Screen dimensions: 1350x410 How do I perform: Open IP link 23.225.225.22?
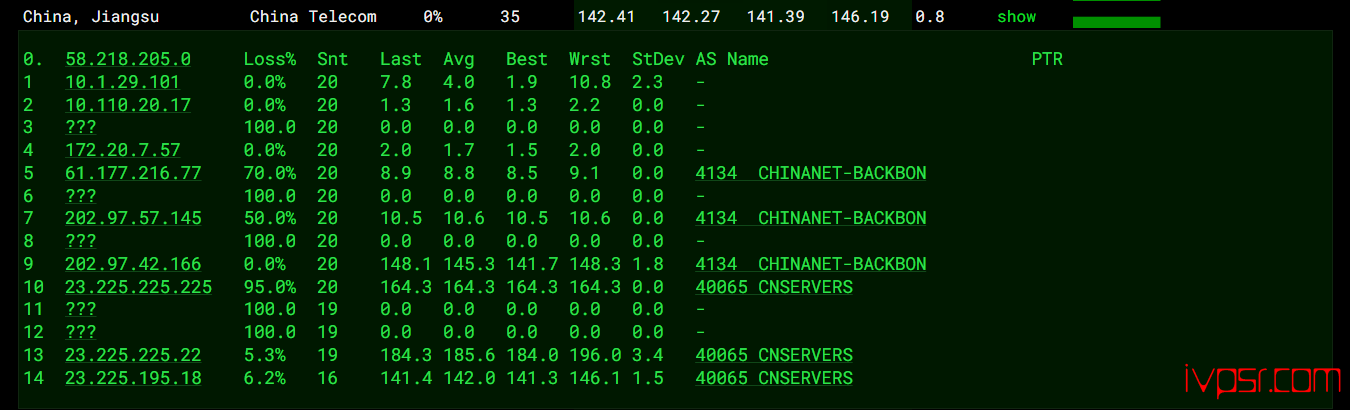[133, 355]
